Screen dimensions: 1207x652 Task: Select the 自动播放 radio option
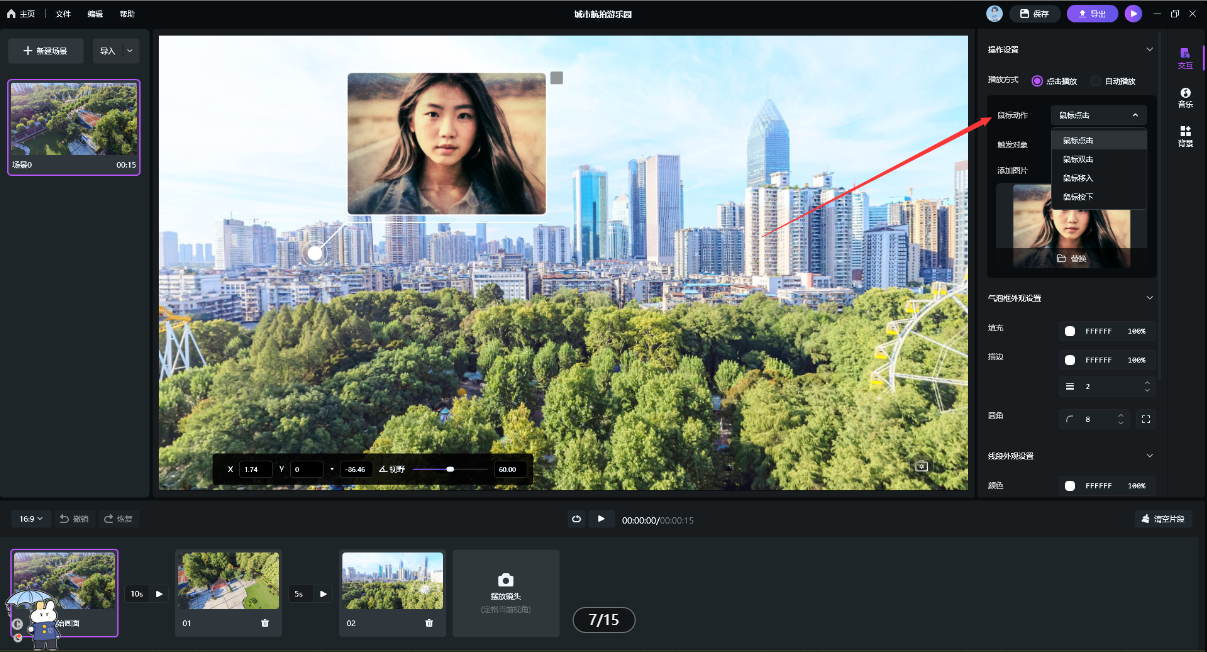tap(1096, 81)
